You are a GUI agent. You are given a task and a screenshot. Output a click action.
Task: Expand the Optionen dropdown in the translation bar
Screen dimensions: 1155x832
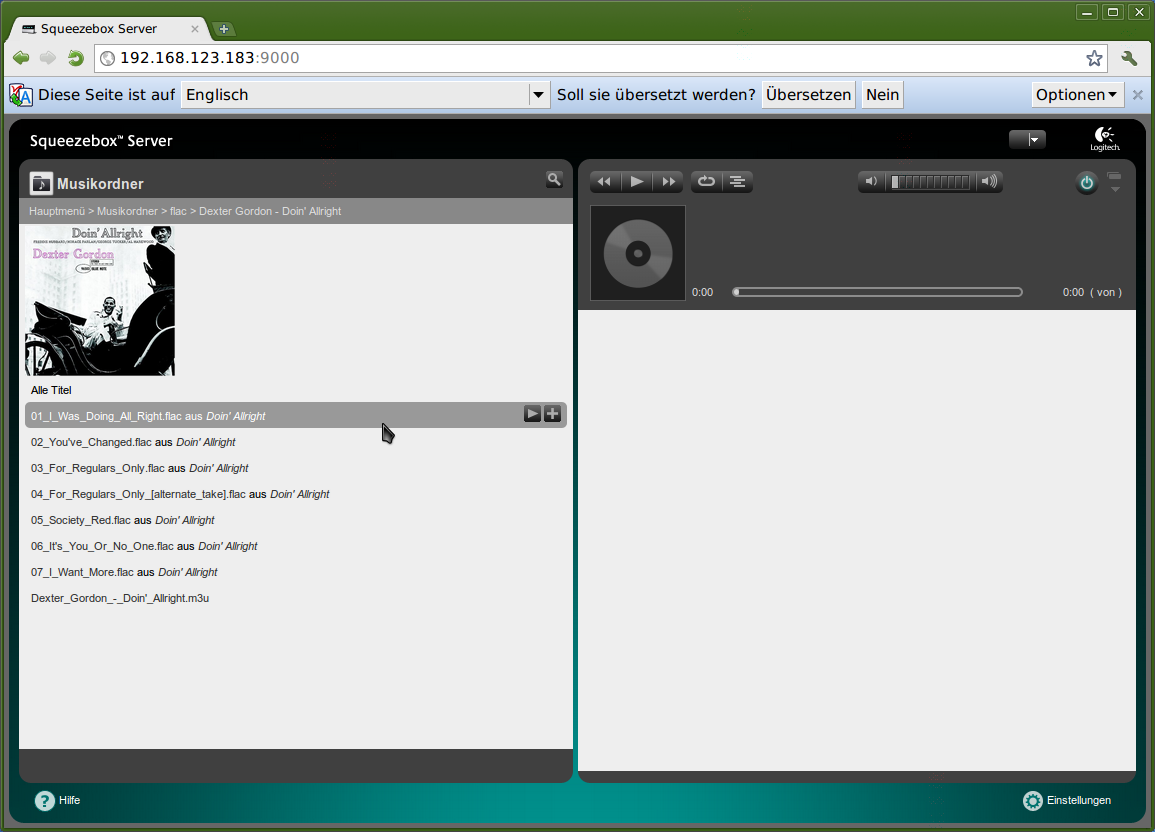tap(1077, 94)
